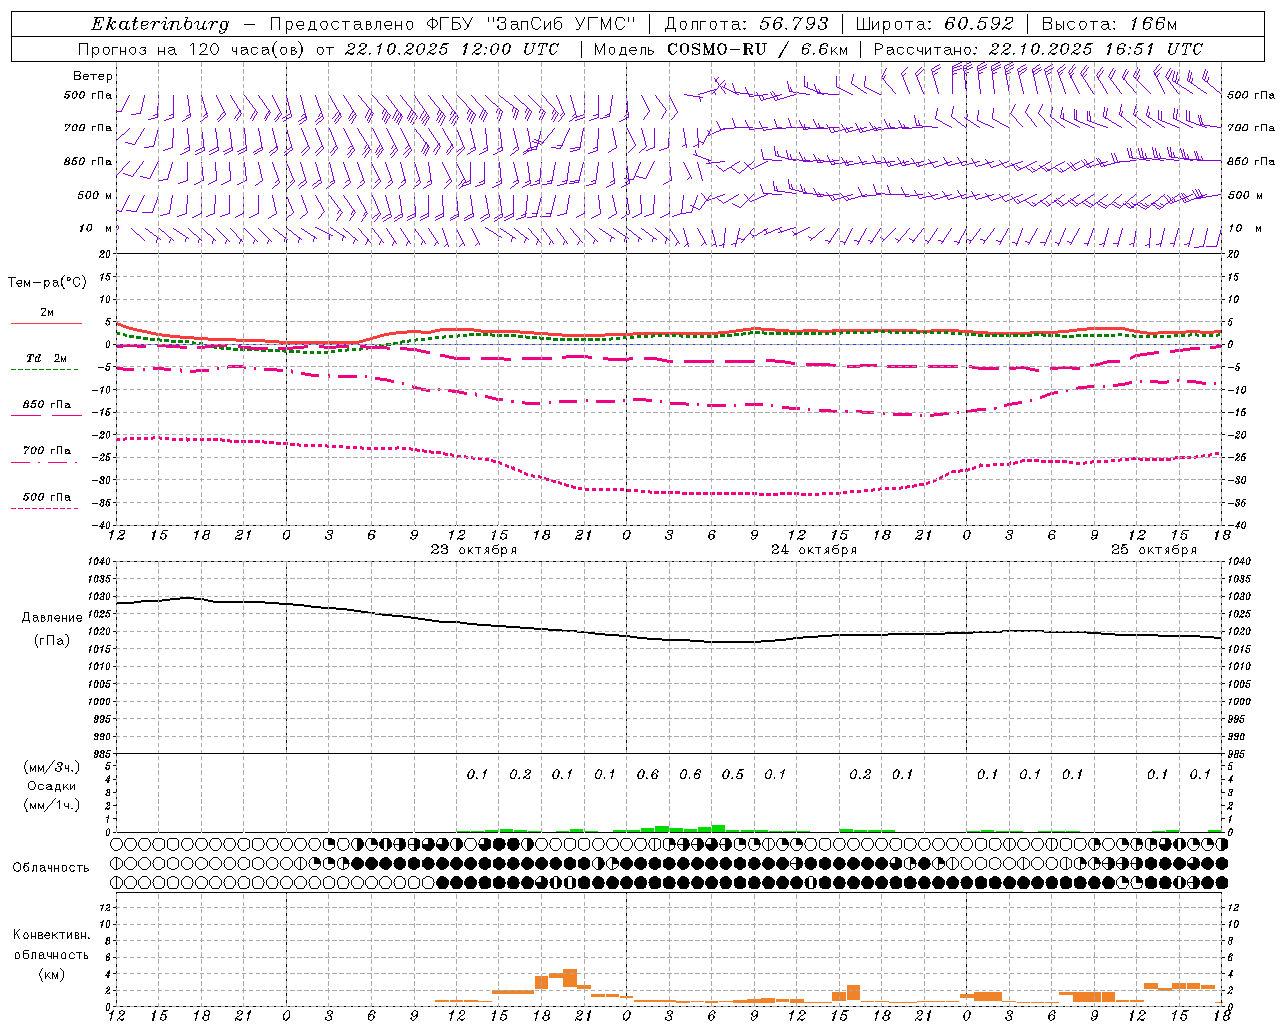Click the 850 гПа temperature legend entry

tap(47, 405)
